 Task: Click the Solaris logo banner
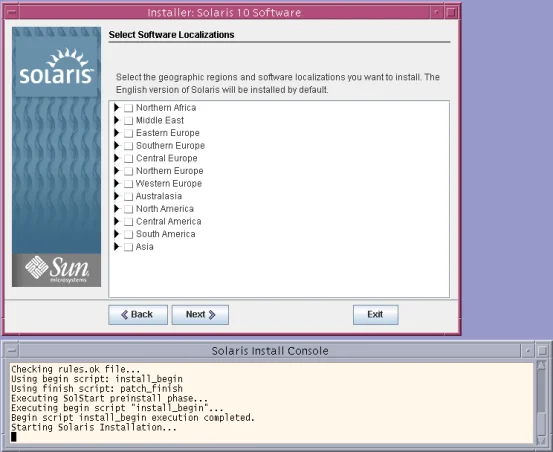pyautogui.click(x=56, y=62)
